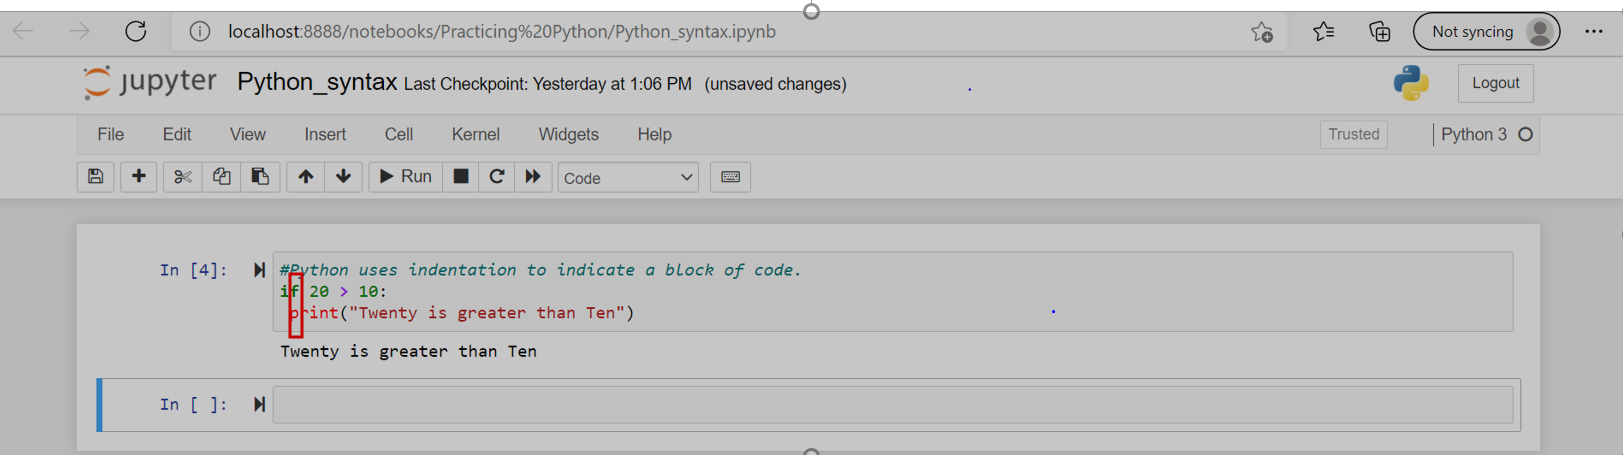Open the Cell menu
Screen dimensions: 1623x455
(398, 134)
